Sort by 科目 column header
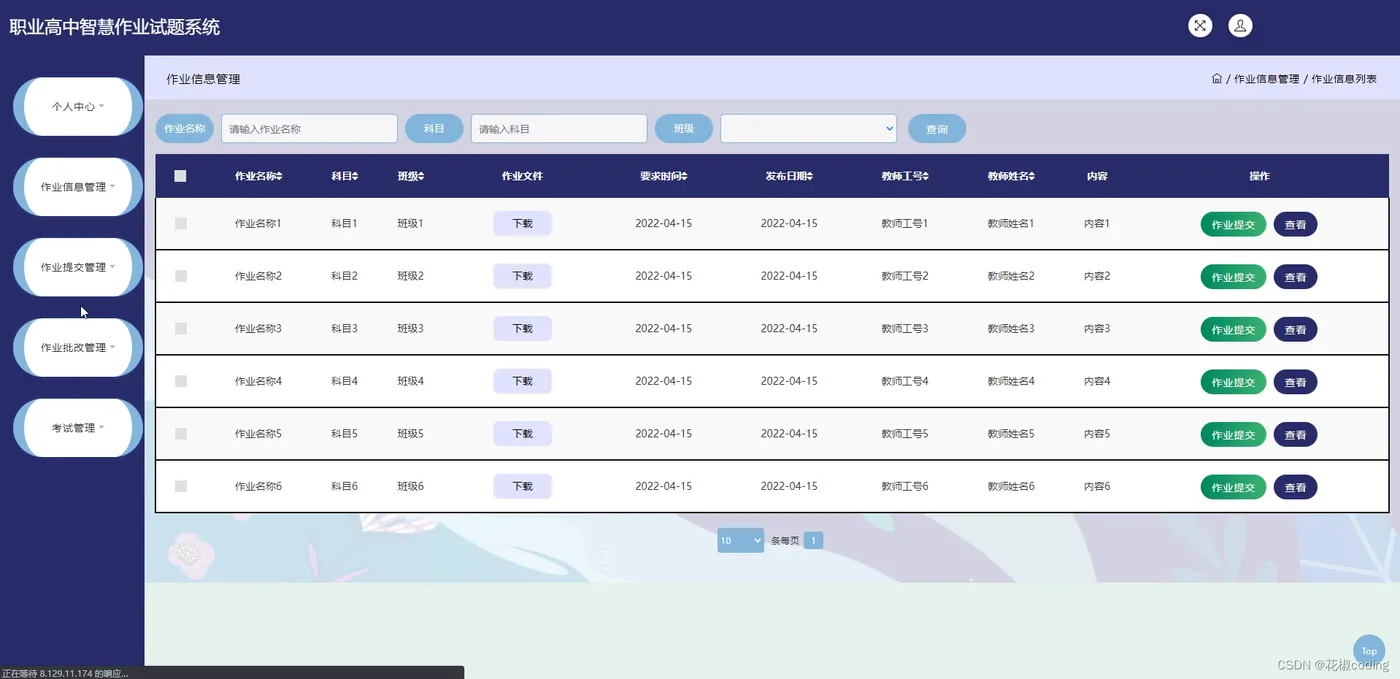 [345, 176]
